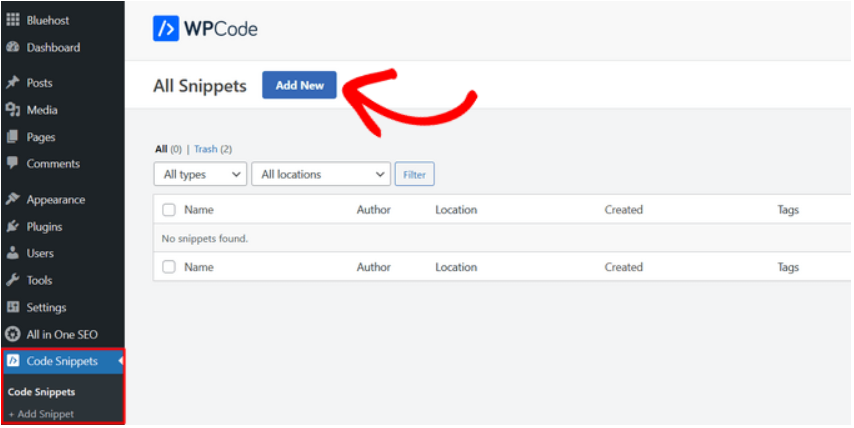Click the Bluehost grid icon
854x428 pixels.
point(13,20)
